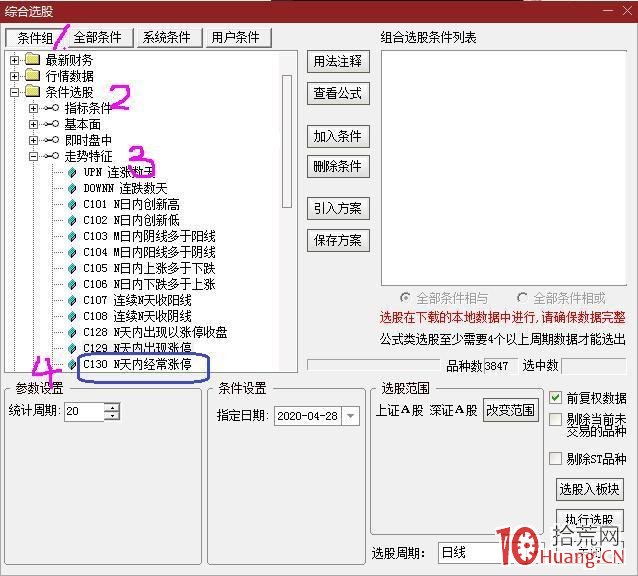
Task: Collapse the 走势特征 branch
Action: point(33,156)
